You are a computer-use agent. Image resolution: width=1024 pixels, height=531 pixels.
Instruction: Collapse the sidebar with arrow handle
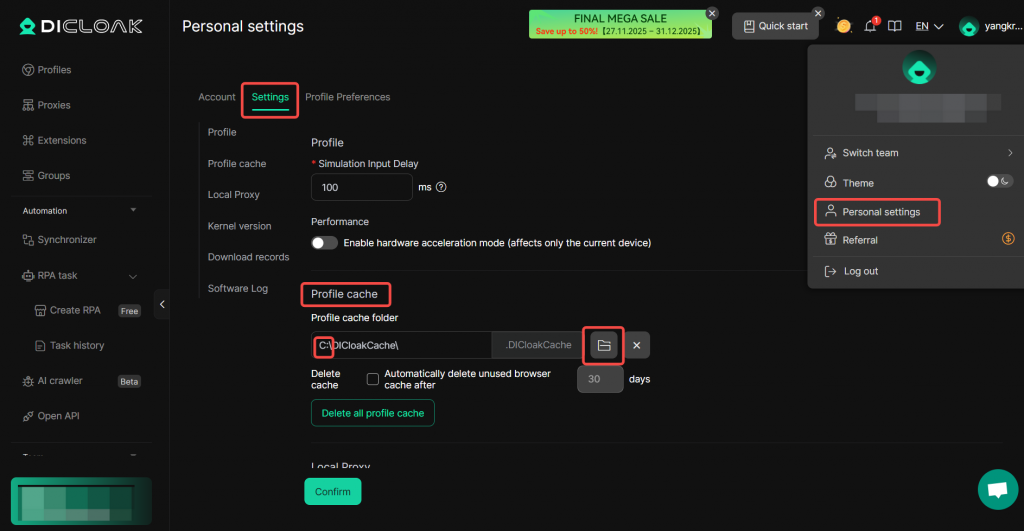coord(162,303)
